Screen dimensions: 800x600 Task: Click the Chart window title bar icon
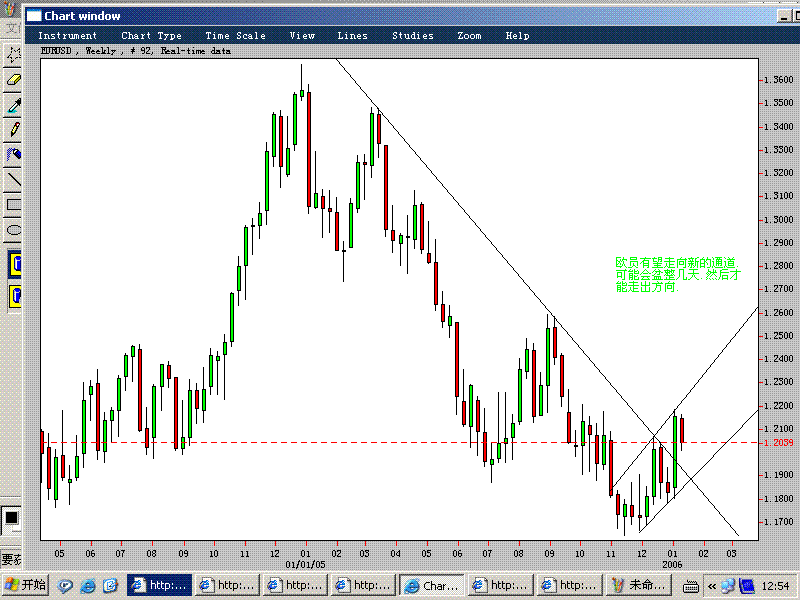pos(34,16)
